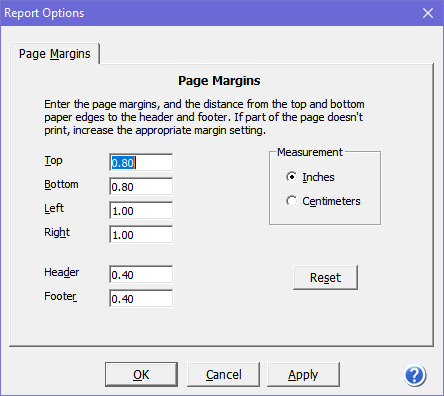Click the 'Header' field label
Image resolution: width=444 pixels, height=396 pixels.
62,272
